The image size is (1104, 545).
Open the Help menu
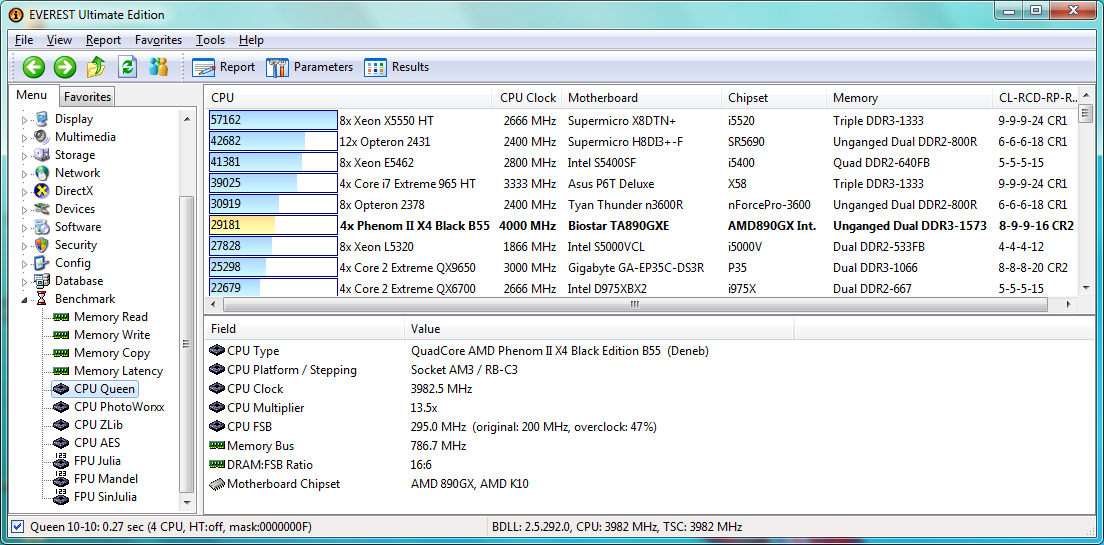[x=251, y=40]
